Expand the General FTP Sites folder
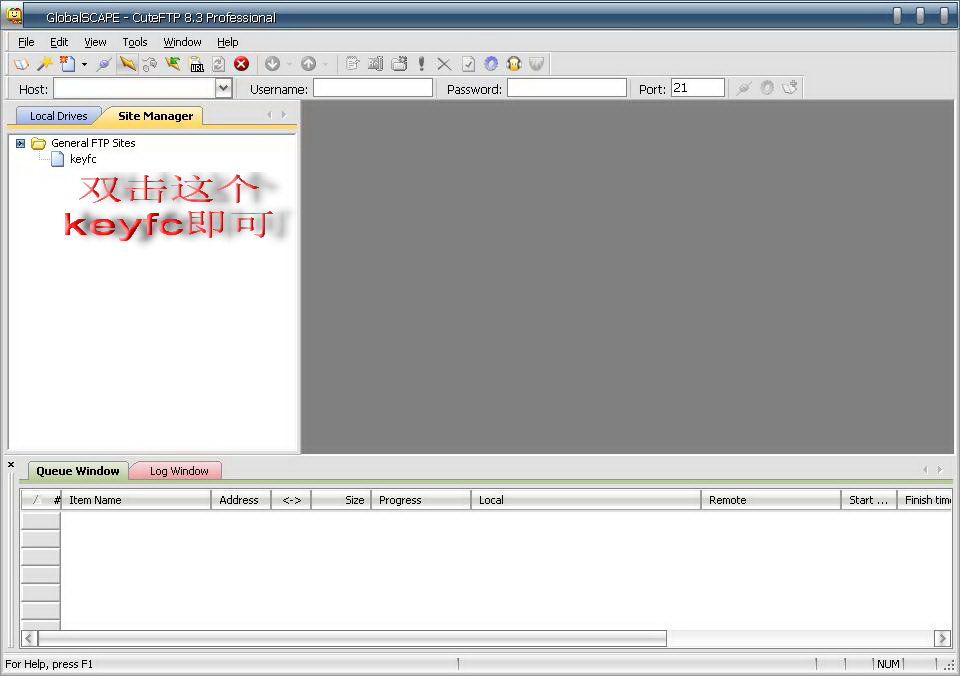This screenshot has width=960, height=676. [x=21, y=143]
